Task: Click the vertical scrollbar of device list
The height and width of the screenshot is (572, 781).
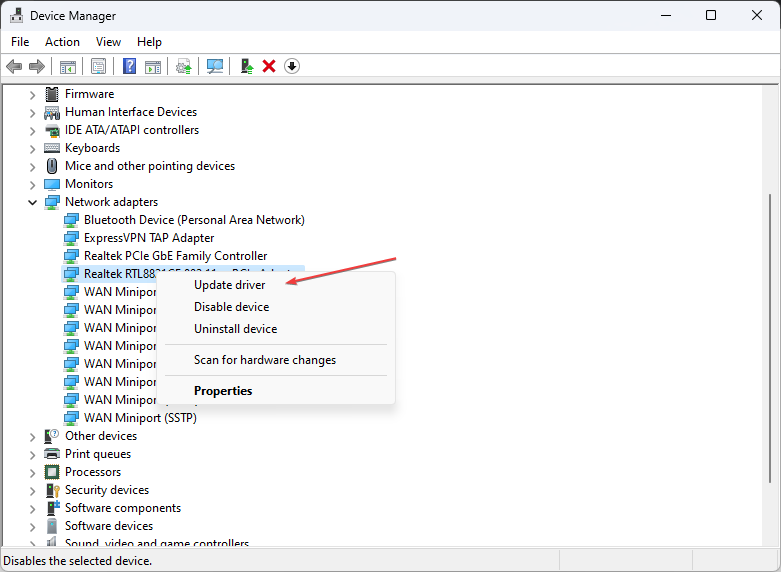Action: point(771,300)
